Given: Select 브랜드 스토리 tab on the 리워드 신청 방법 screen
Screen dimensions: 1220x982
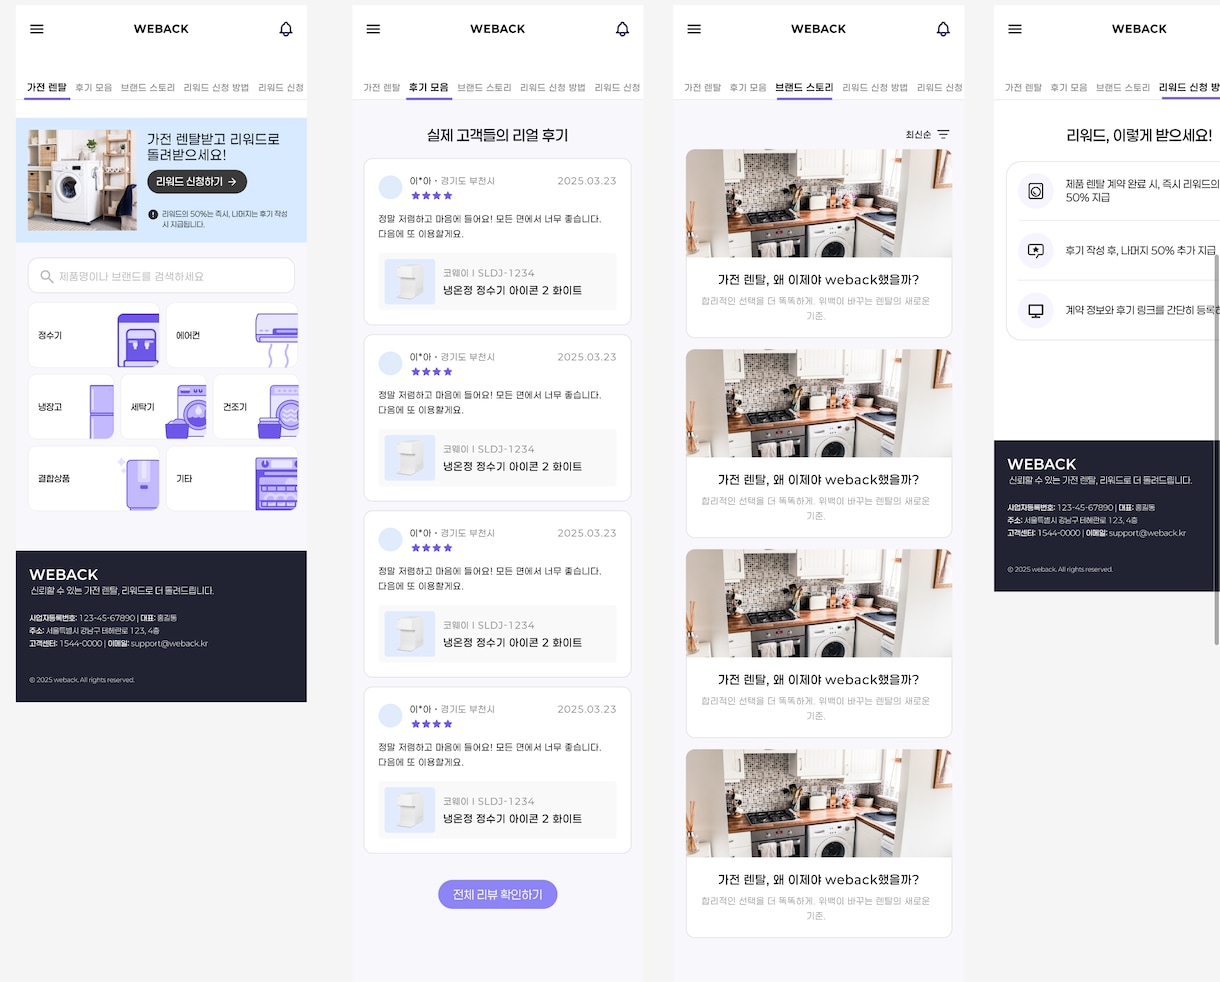Looking at the screenshot, I should [1123, 88].
